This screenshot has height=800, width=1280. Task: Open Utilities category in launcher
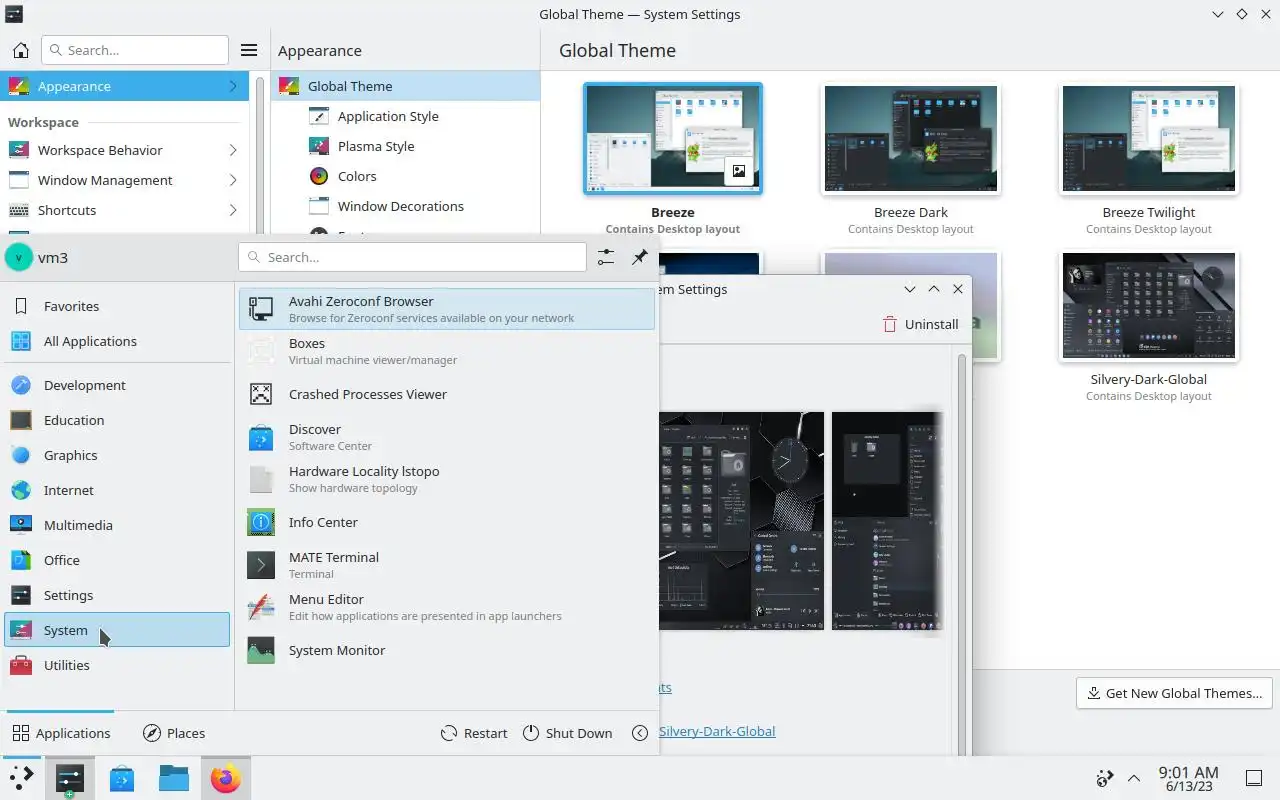(x=117, y=665)
